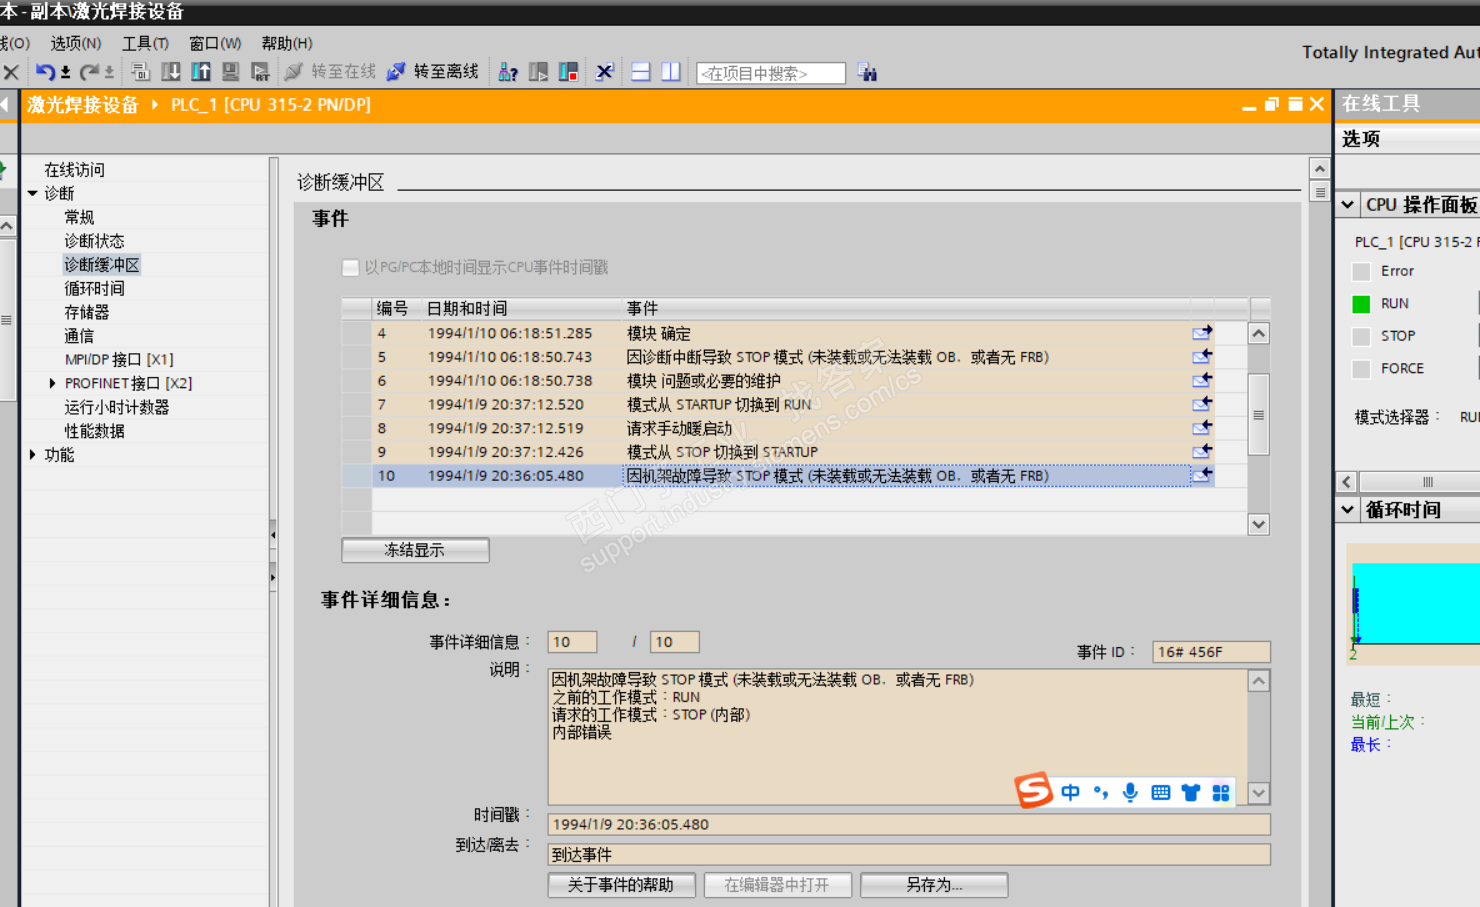
Task: Open the Sogou toolbox grid icon
Action: (1220, 793)
